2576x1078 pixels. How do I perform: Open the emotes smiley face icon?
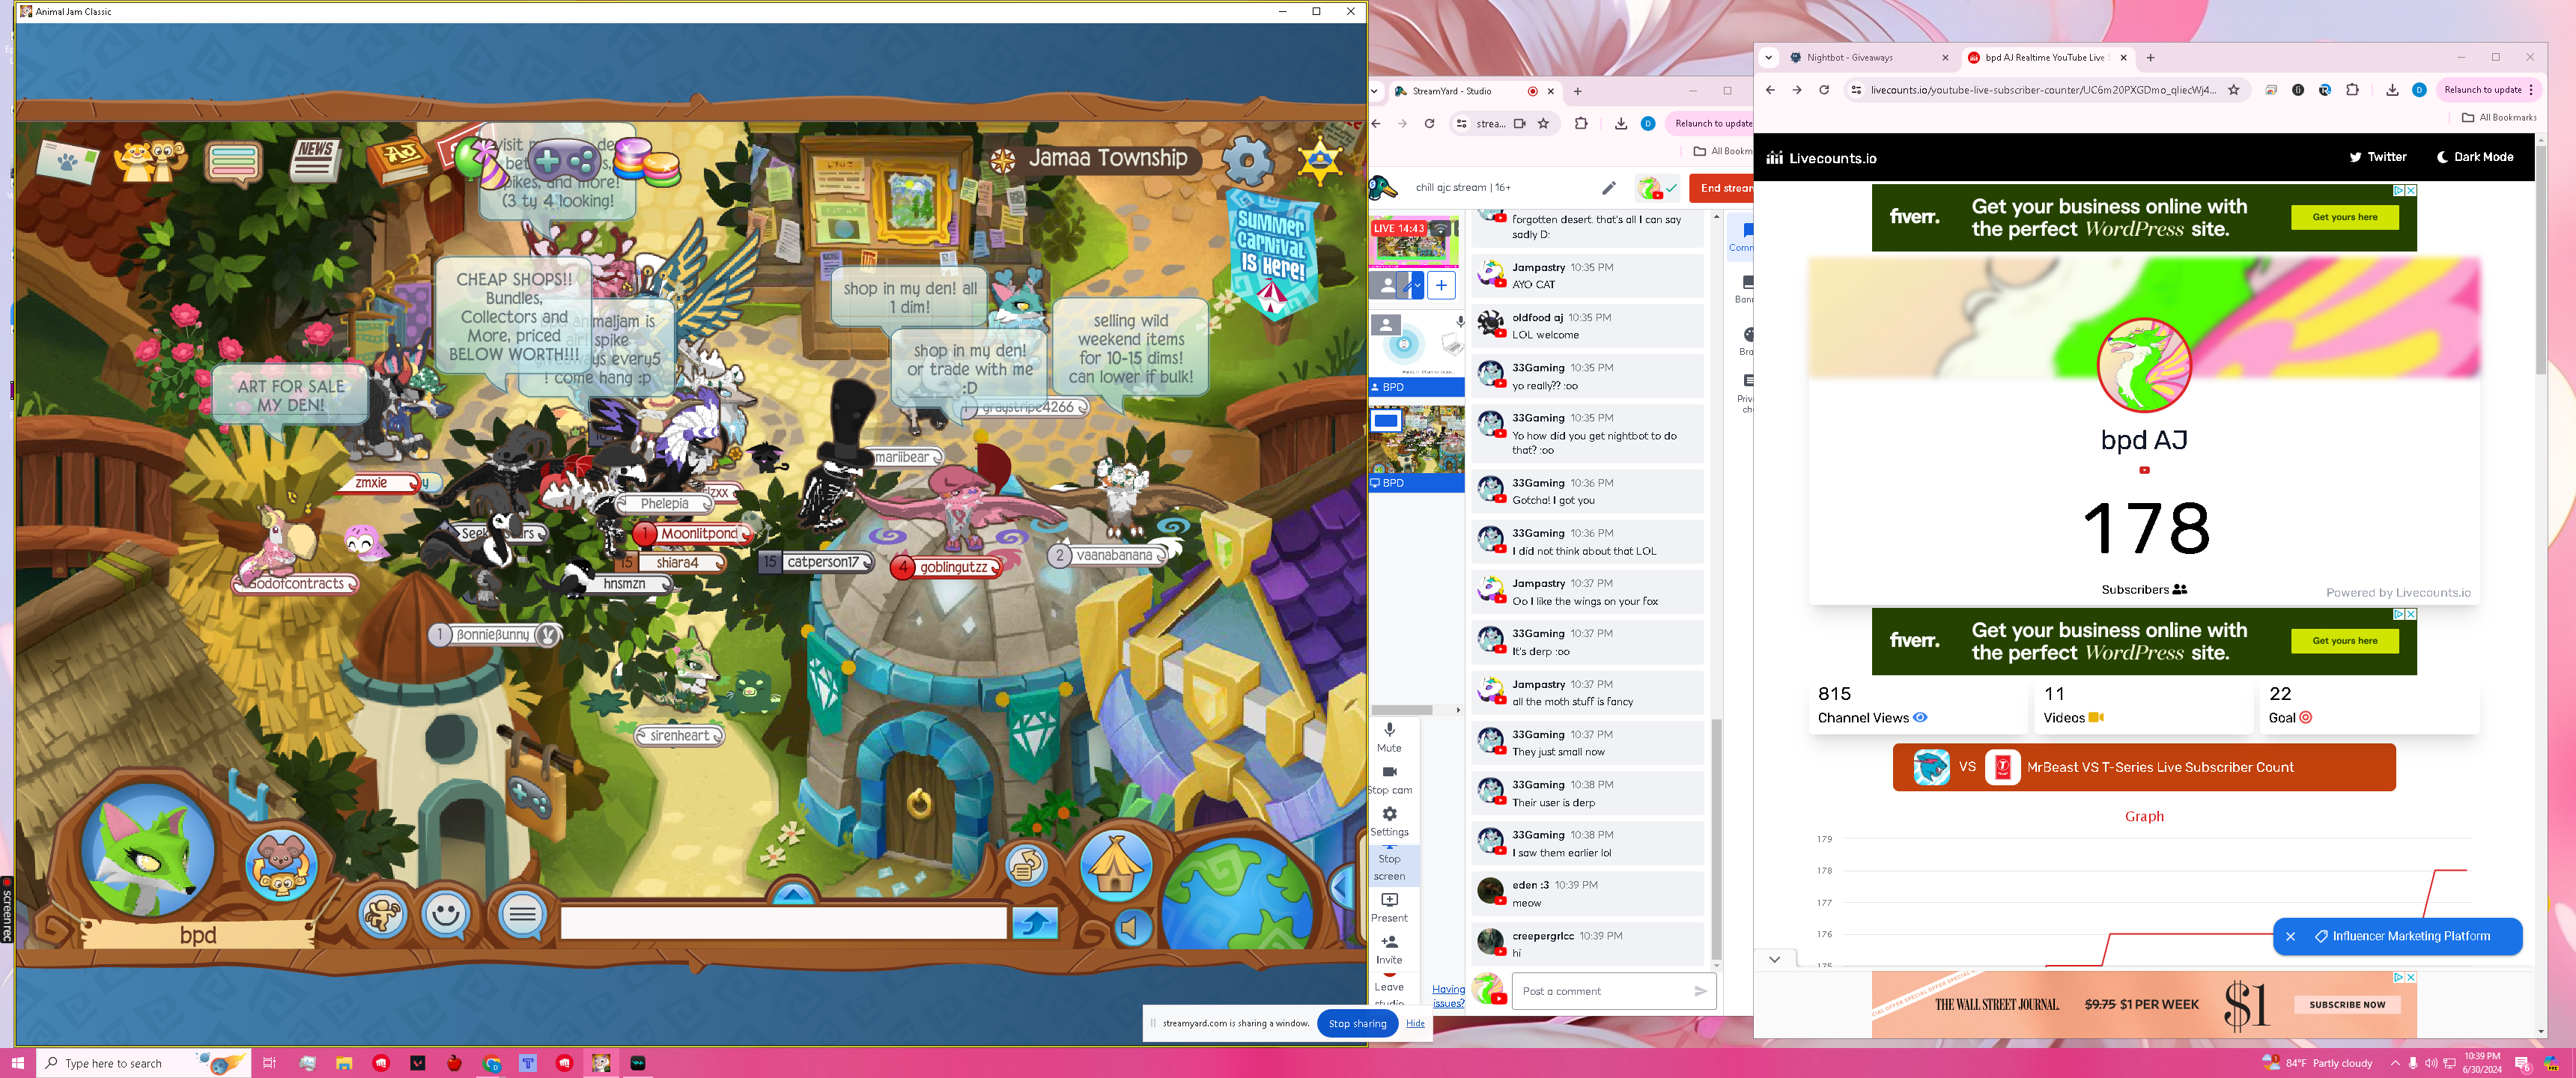tap(446, 913)
